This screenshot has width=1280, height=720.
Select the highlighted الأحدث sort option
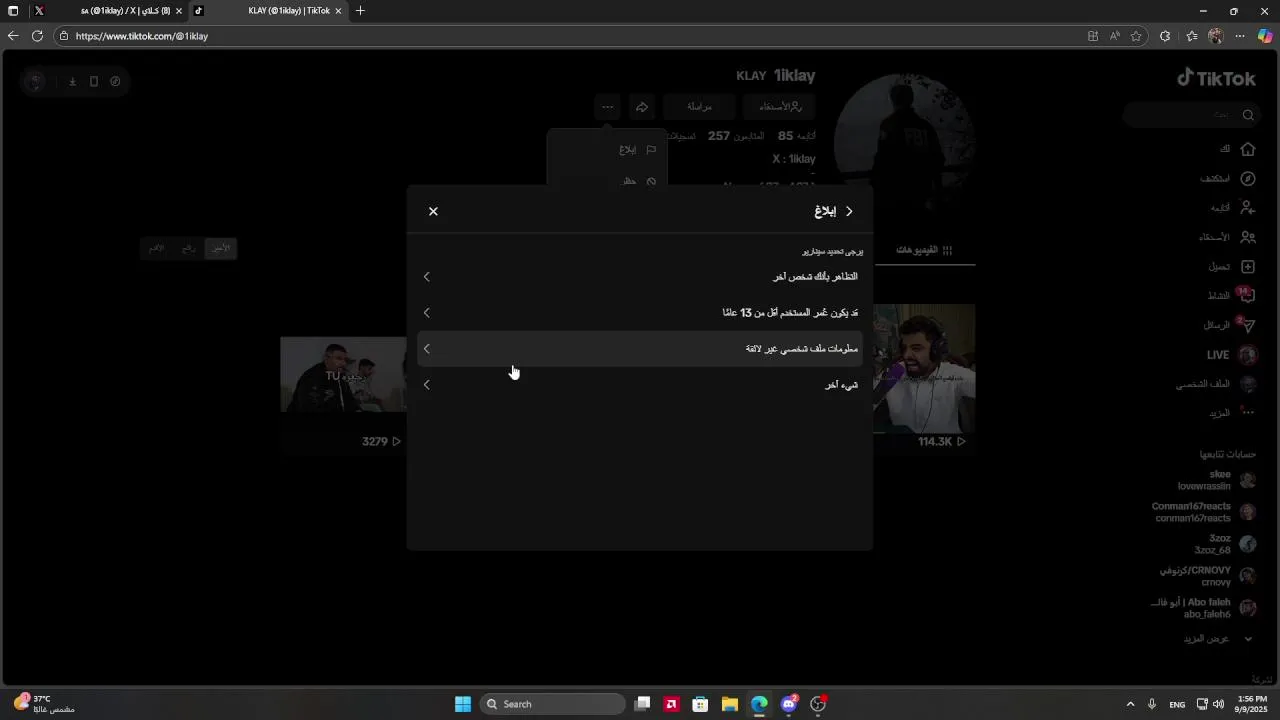tap(220, 248)
